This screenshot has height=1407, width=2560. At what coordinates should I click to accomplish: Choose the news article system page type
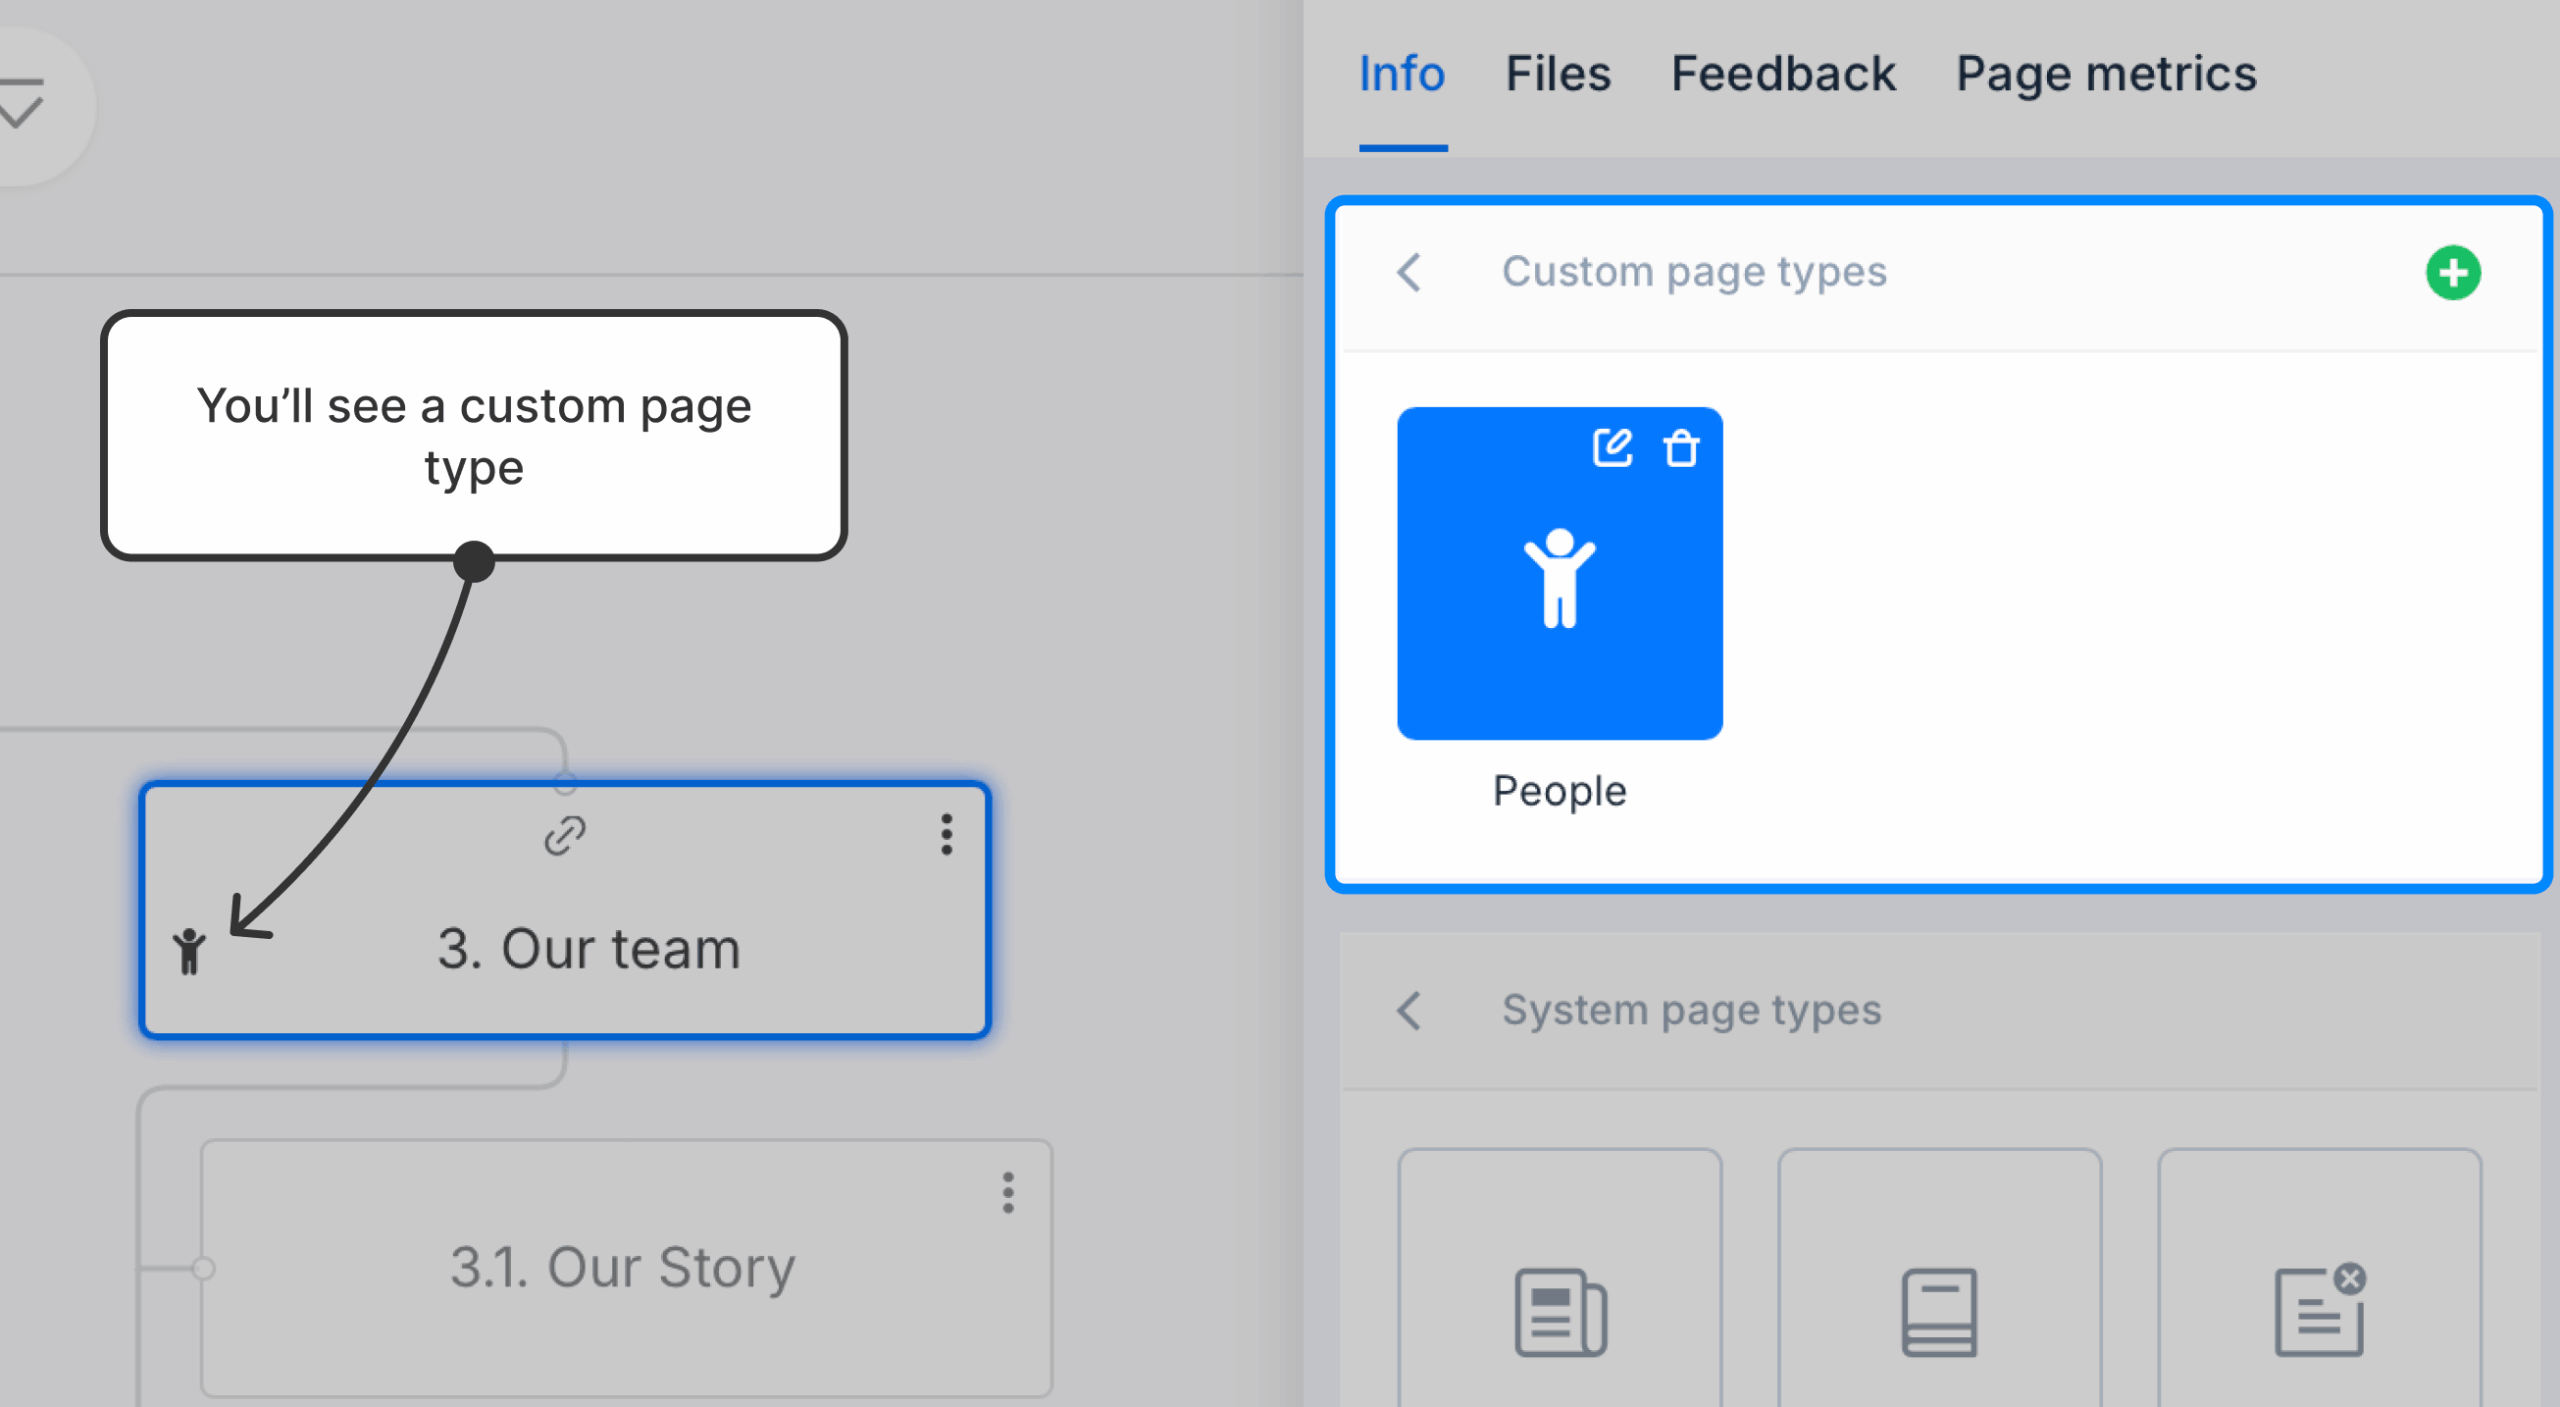pos(1559,1280)
